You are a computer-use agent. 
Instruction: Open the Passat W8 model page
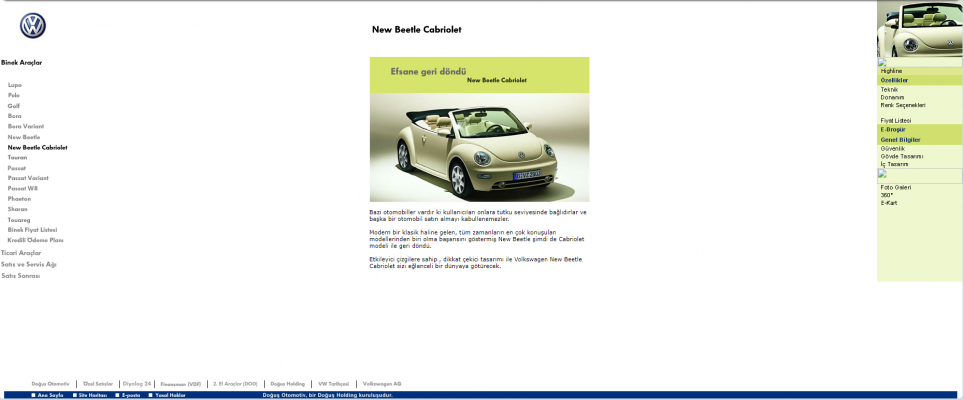[x=23, y=189]
